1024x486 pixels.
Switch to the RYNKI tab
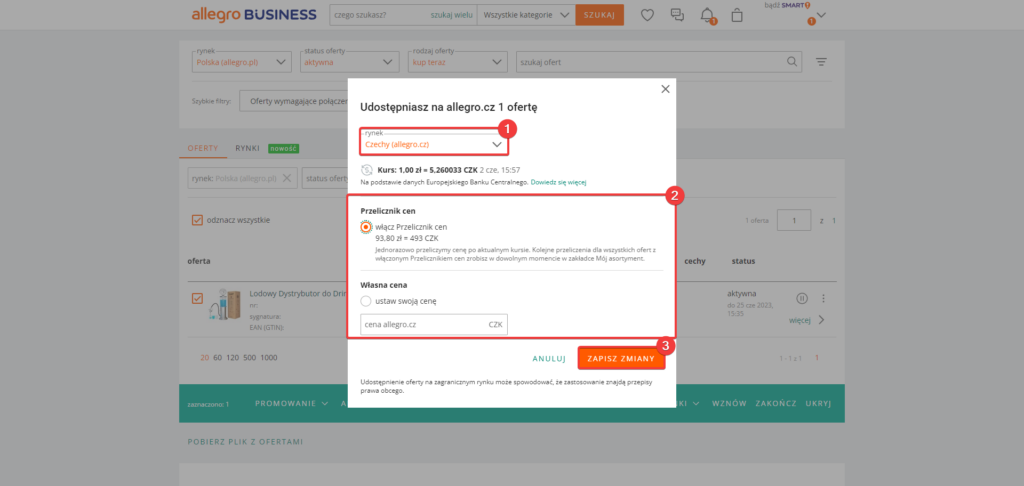[248, 148]
